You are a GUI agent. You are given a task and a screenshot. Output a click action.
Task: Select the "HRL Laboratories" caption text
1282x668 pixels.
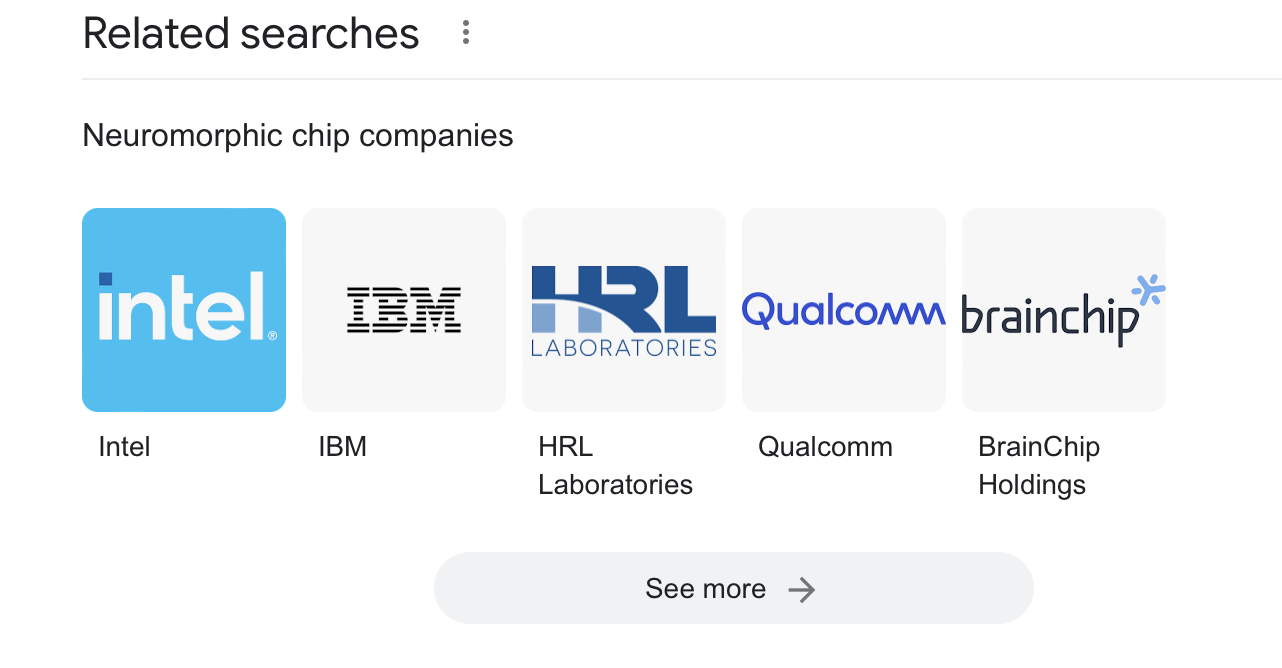(x=615, y=466)
